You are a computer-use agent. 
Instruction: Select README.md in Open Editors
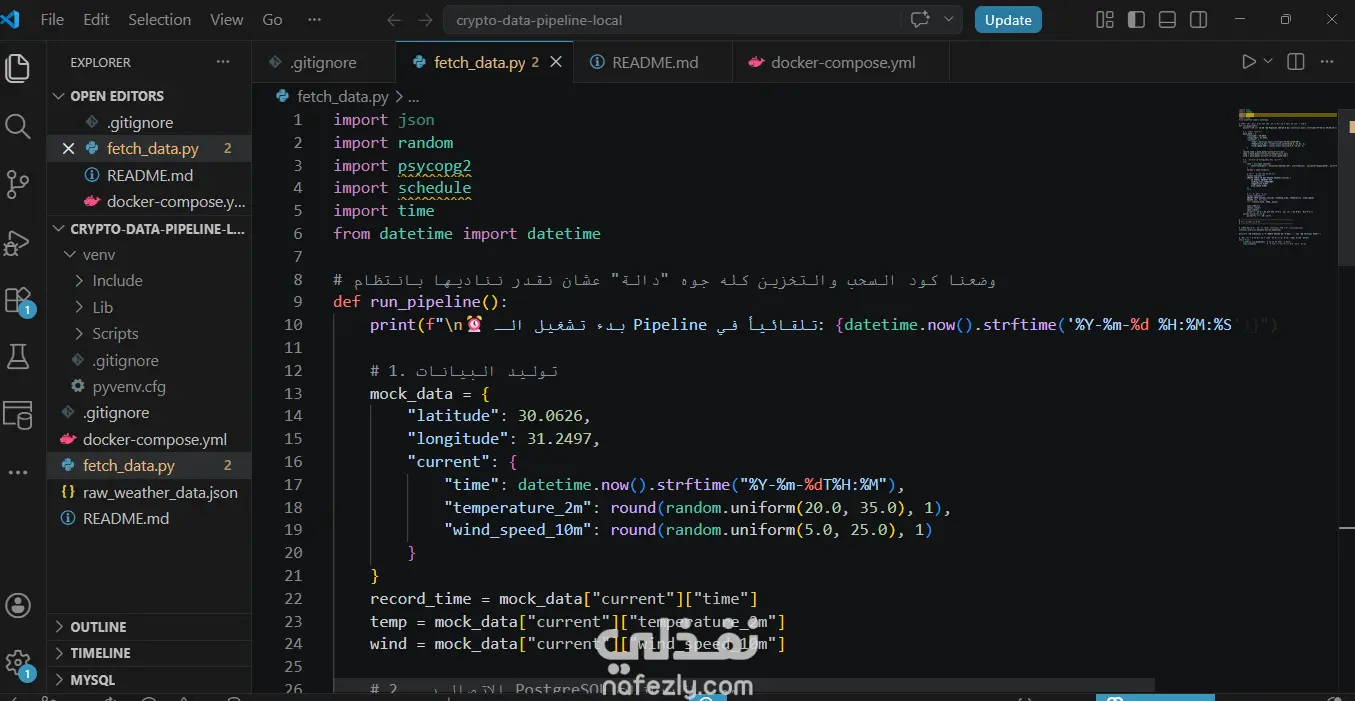[x=149, y=175]
